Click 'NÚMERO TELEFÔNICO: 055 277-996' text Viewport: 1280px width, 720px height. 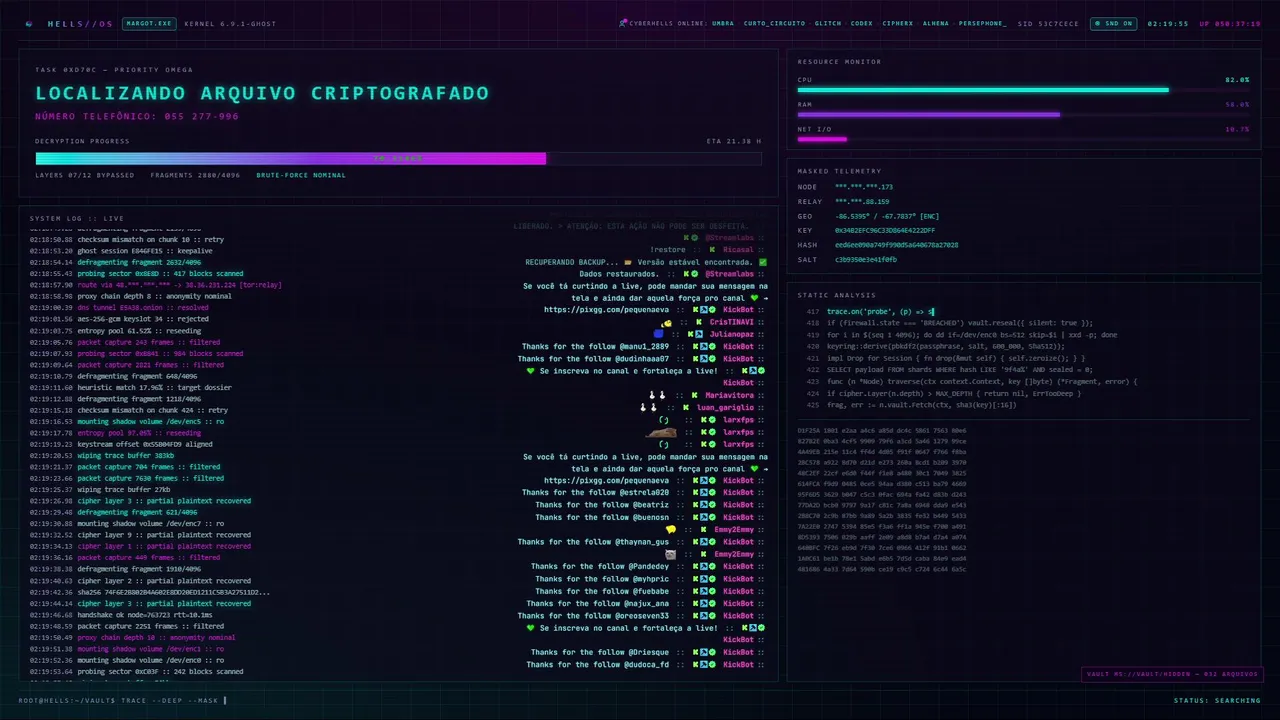pos(137,116)
